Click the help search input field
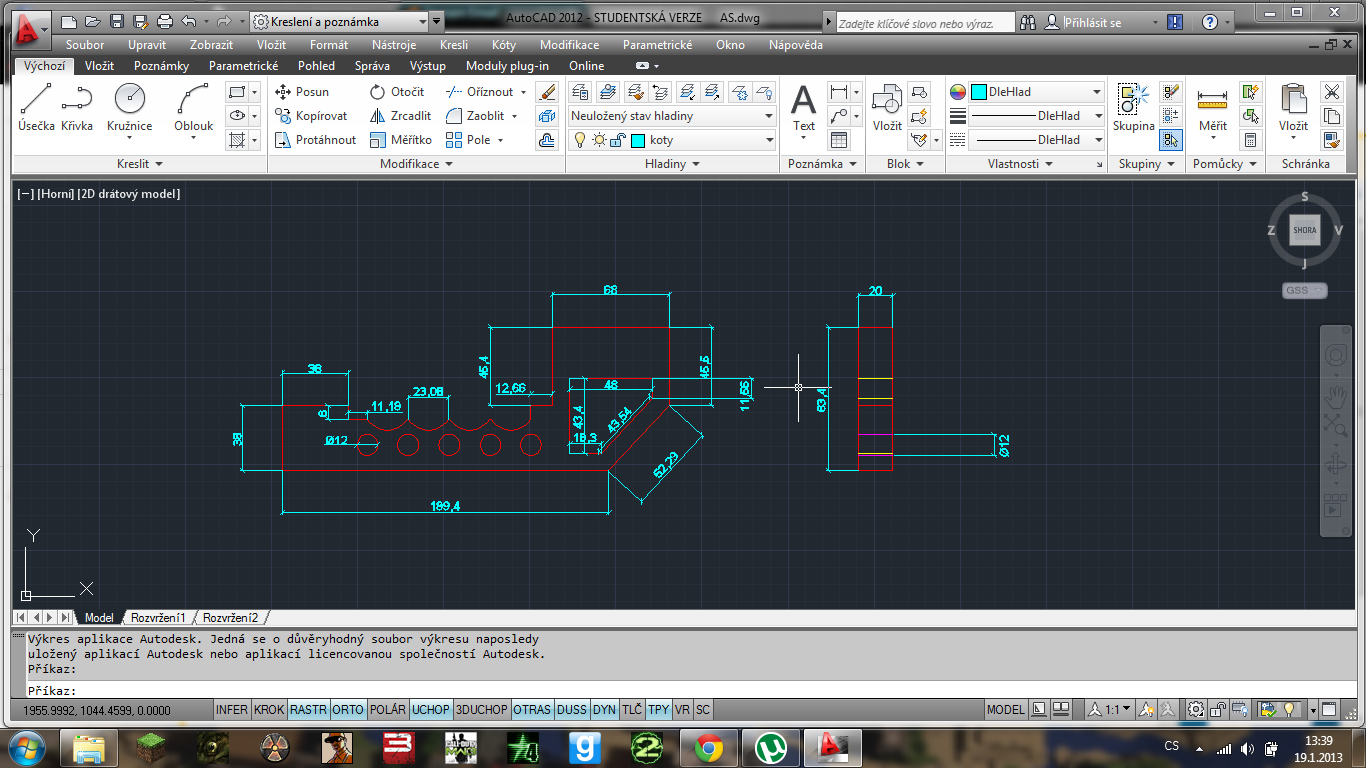This screenshot has width=1366, height=768. coord(923,22)
